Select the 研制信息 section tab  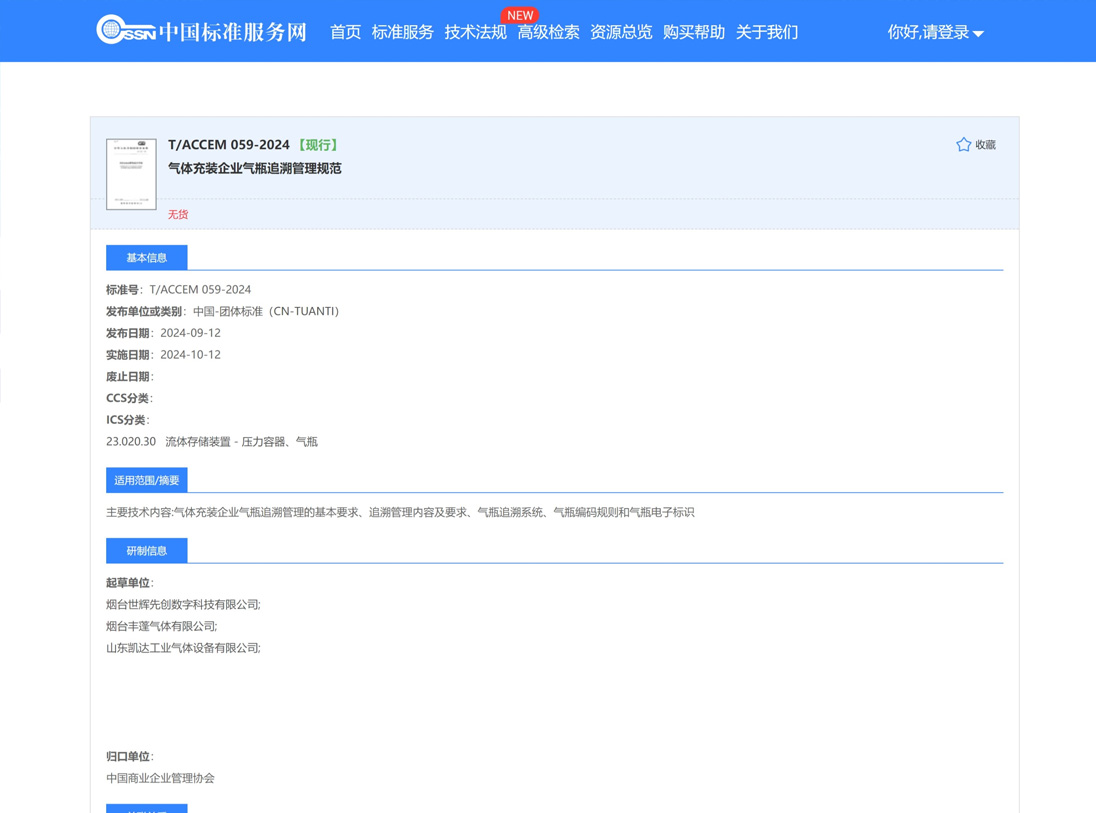147,551
